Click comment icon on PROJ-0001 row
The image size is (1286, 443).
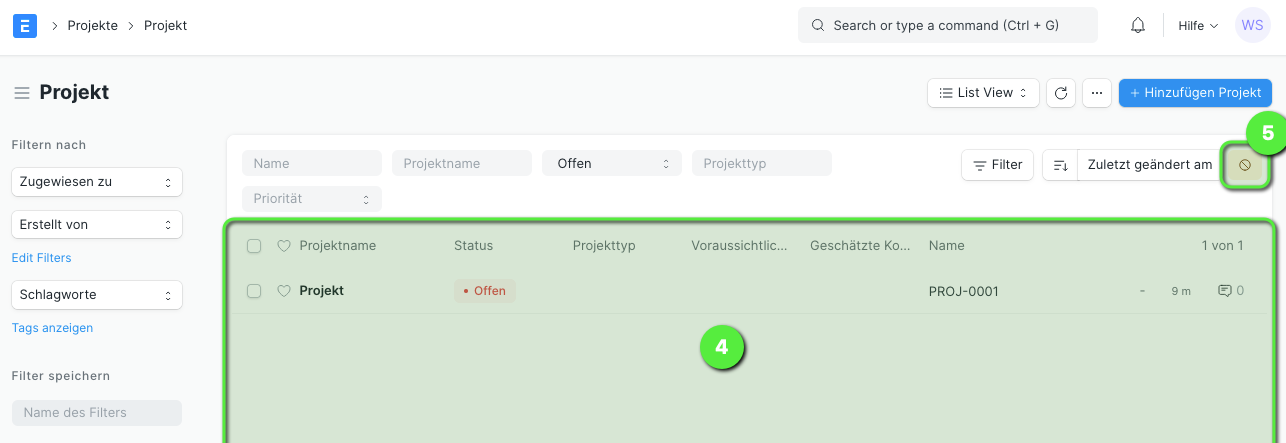tap(1224, 291)
